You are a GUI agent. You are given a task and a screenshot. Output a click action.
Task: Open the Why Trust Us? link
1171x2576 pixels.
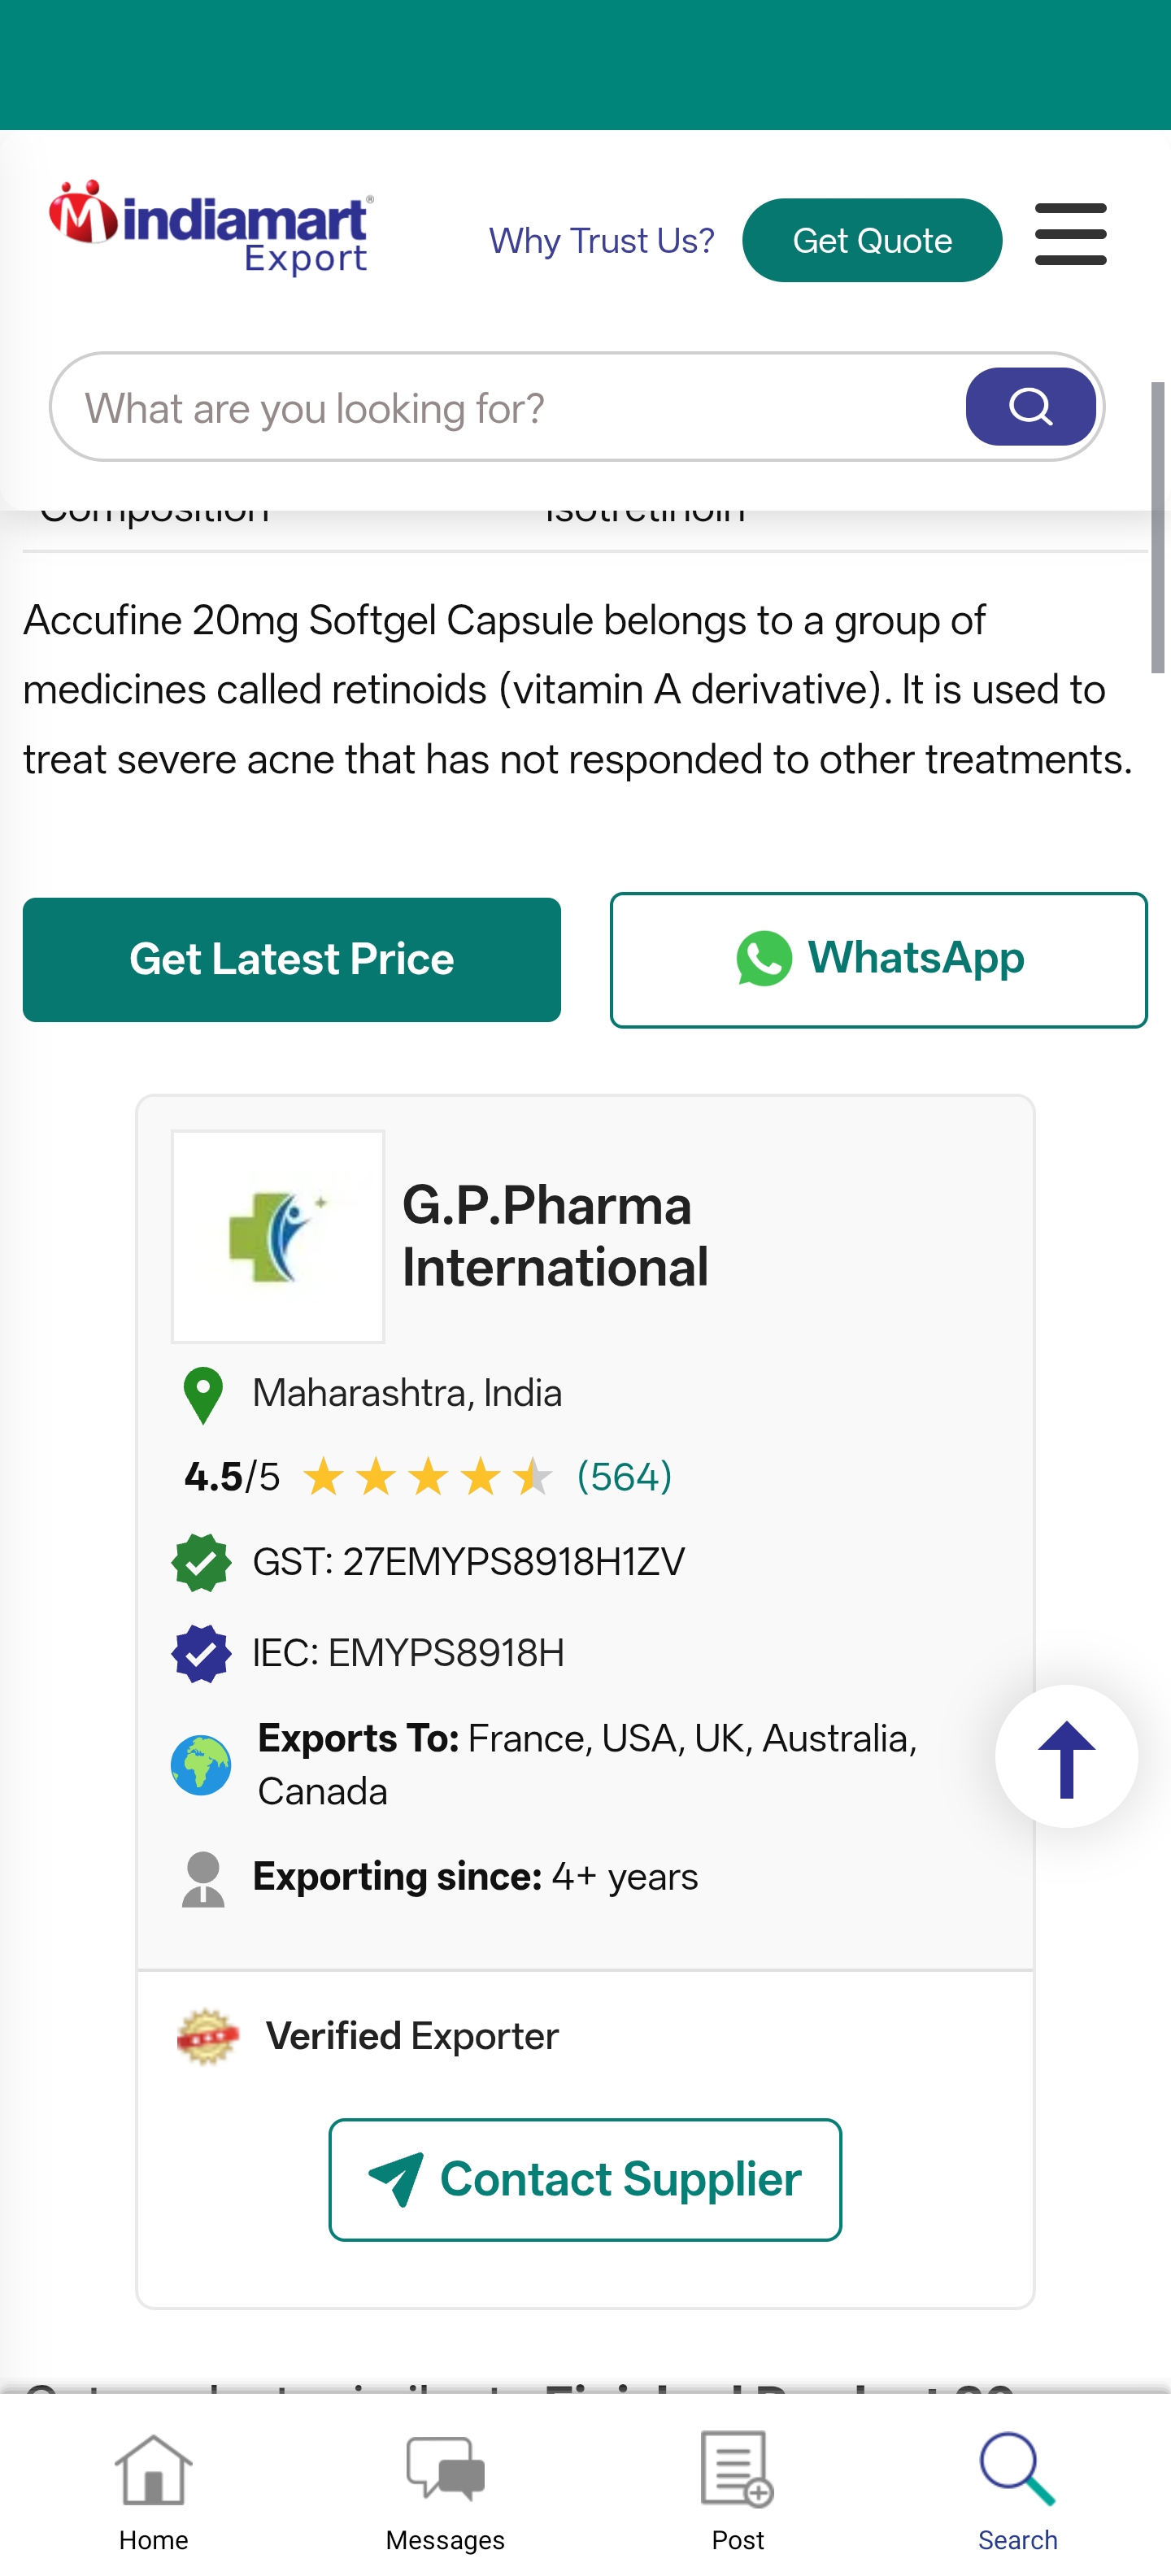(x=601, y=241)
